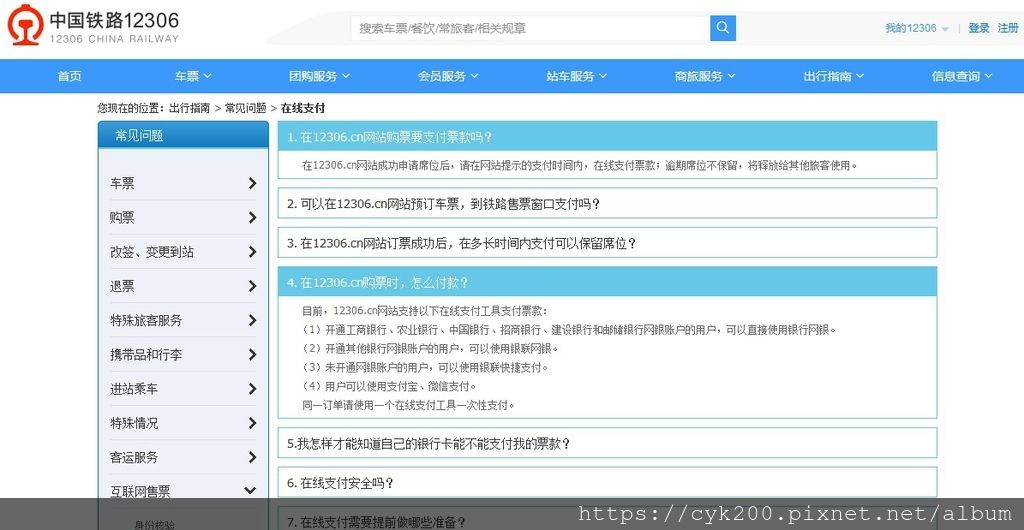
Task: Select the 客运服务 sidebar label
Action: point(134,458)
